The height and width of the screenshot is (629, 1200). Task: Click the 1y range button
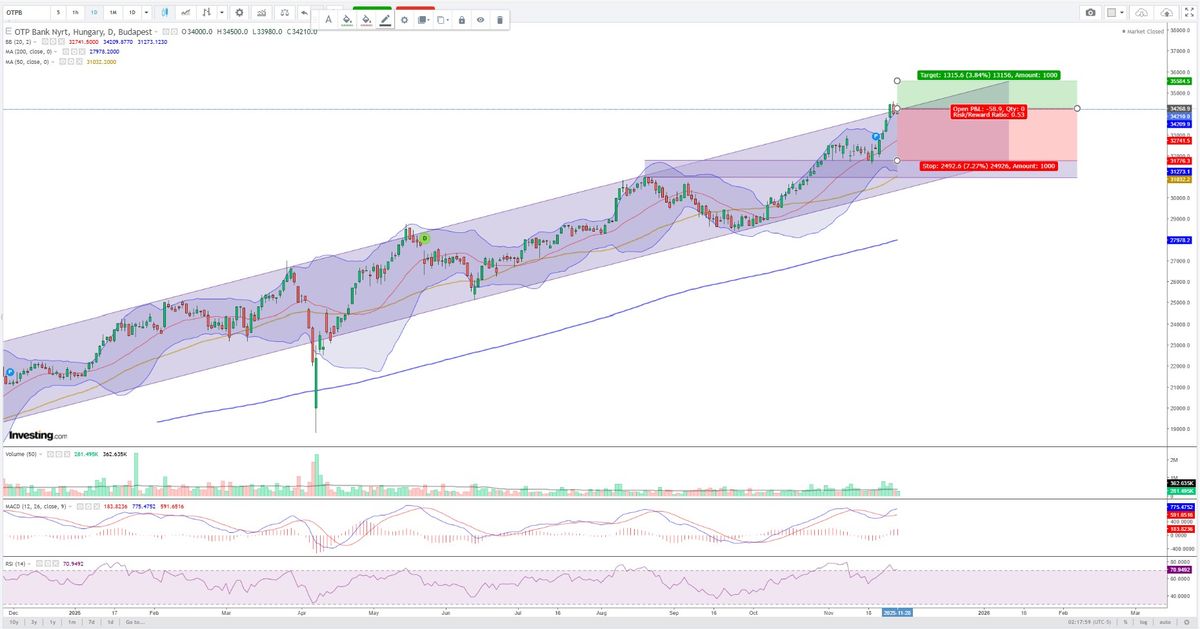click(x=51, y=622)
